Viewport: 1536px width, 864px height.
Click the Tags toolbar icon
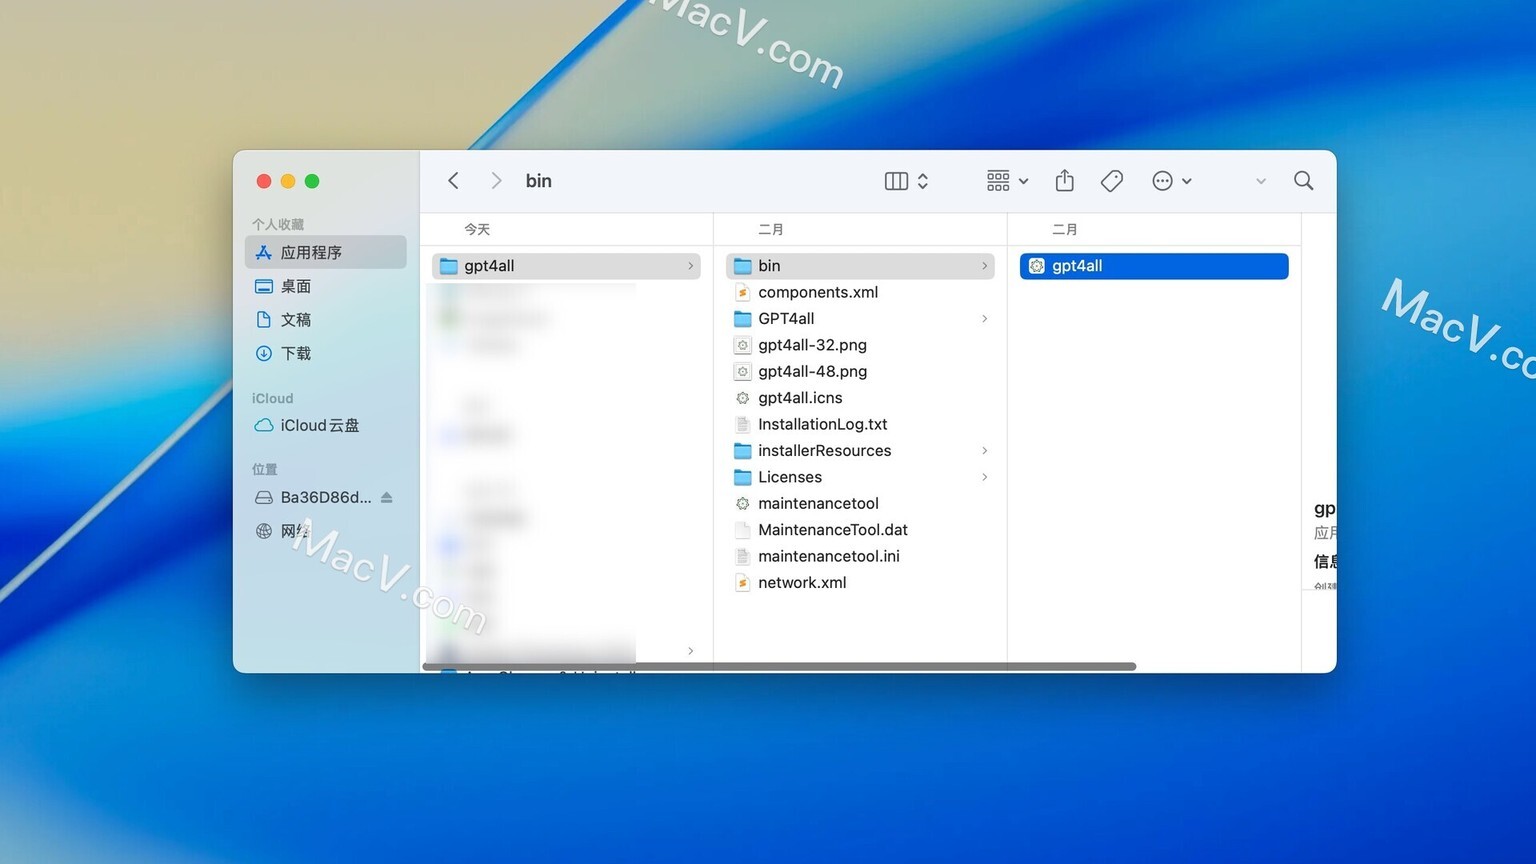1111,181
